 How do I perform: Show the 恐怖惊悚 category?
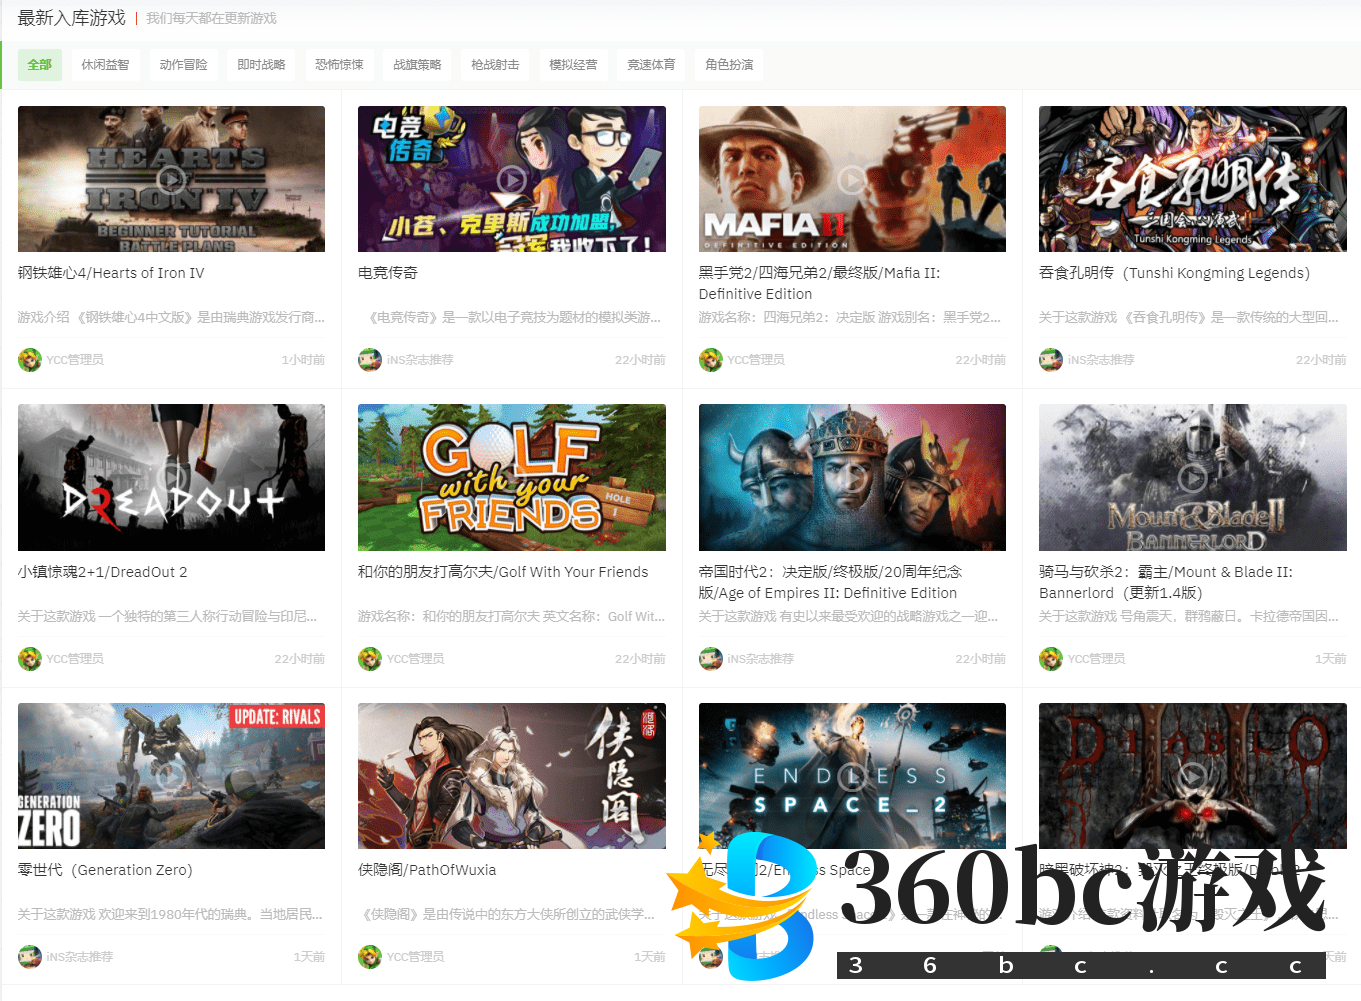pyautogui.click(x=339, y=65)
